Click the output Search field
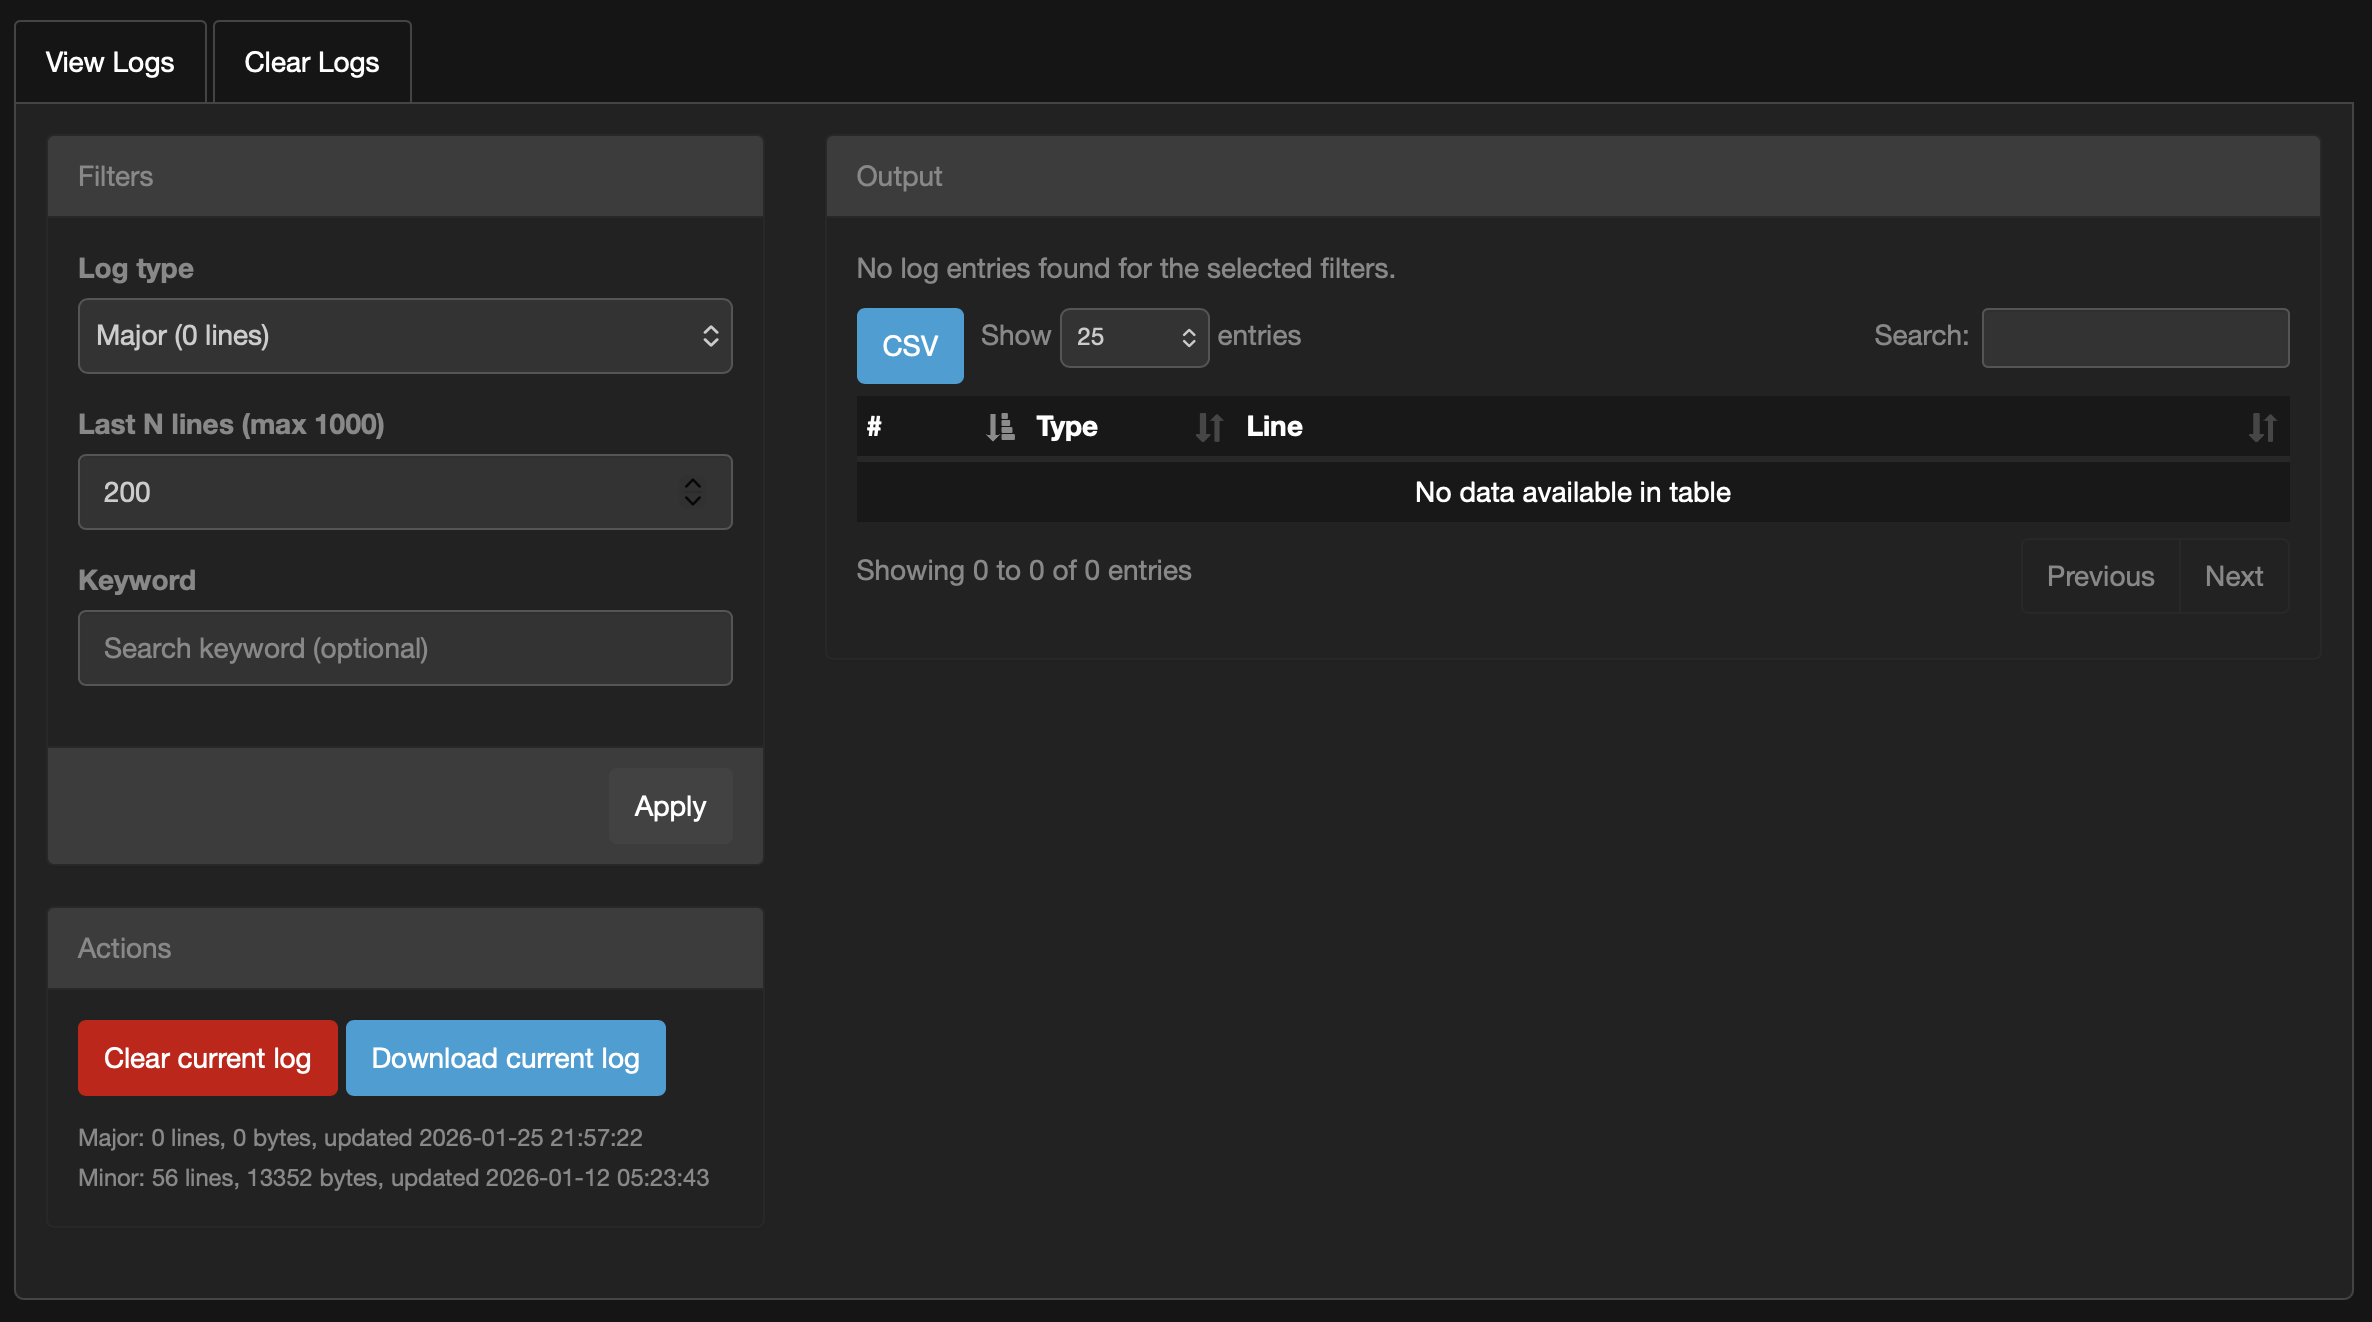2372x1322 pixels. 2135,337
